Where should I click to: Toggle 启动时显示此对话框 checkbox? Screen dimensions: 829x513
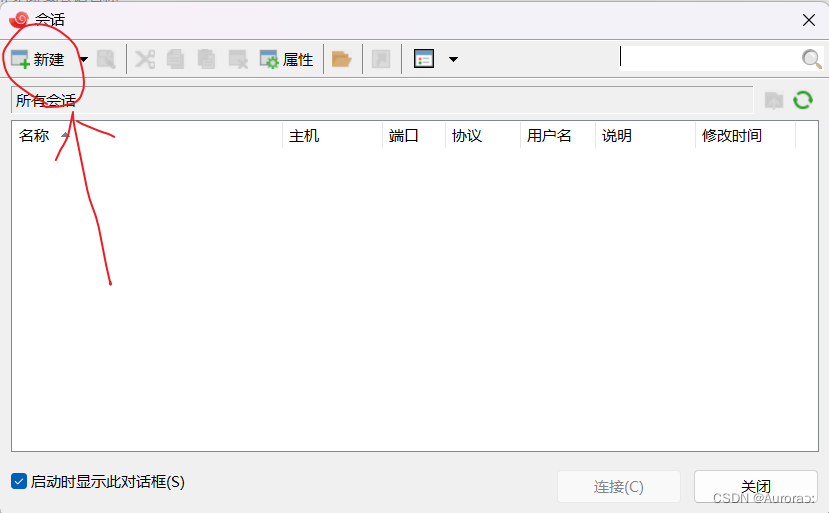[19, 481]
